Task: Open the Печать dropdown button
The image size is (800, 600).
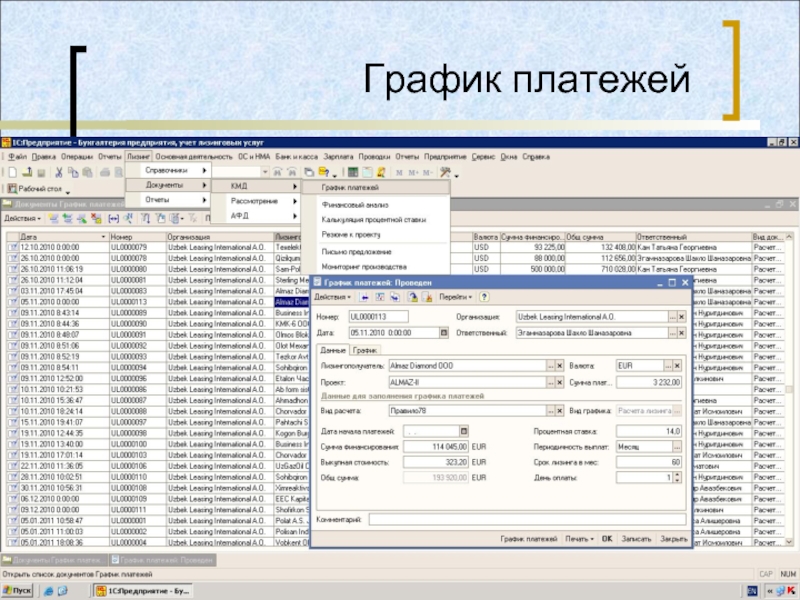Action: [579, 539]
